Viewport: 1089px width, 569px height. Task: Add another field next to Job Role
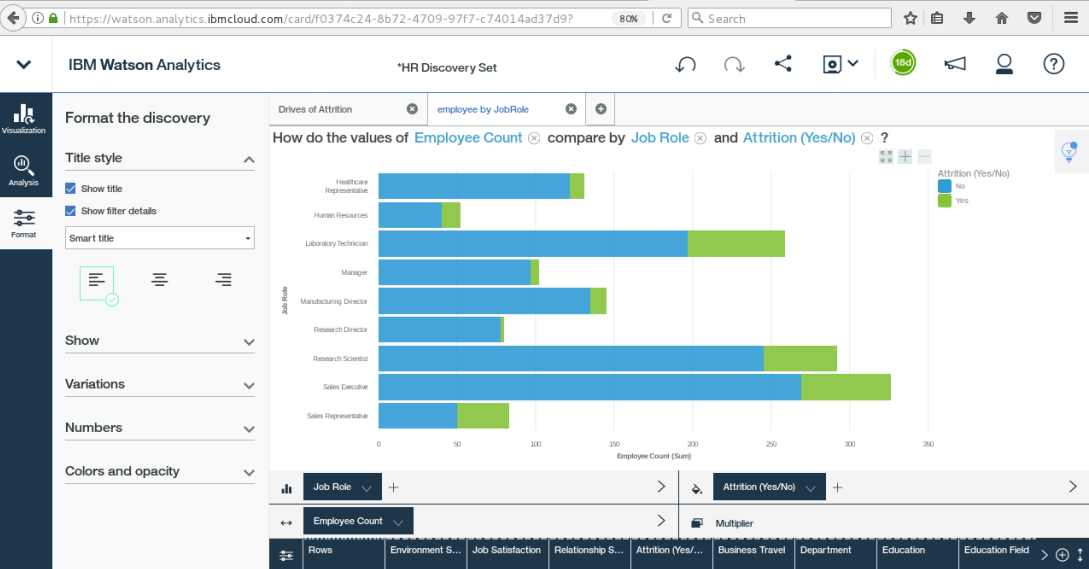394,488
